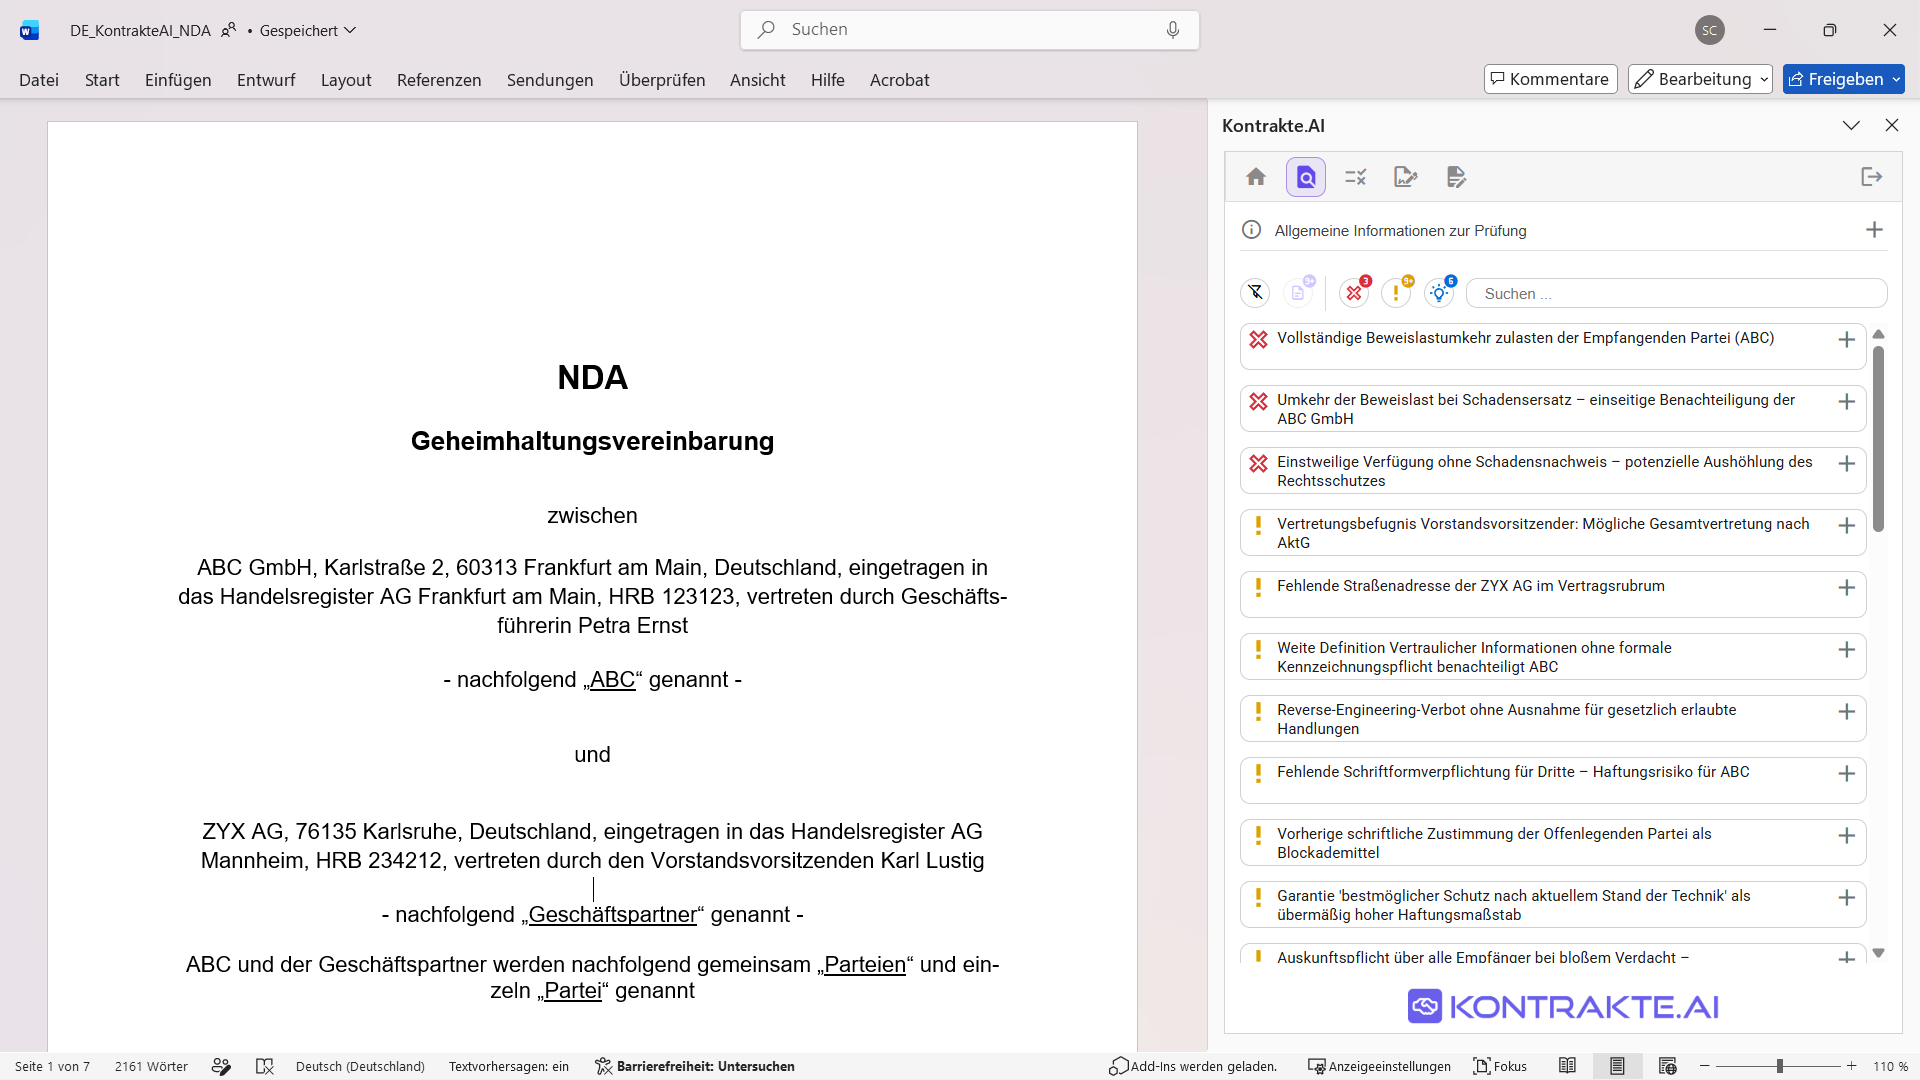
Task: Open word count 2161 Wörter
Action: point(151,1066)
